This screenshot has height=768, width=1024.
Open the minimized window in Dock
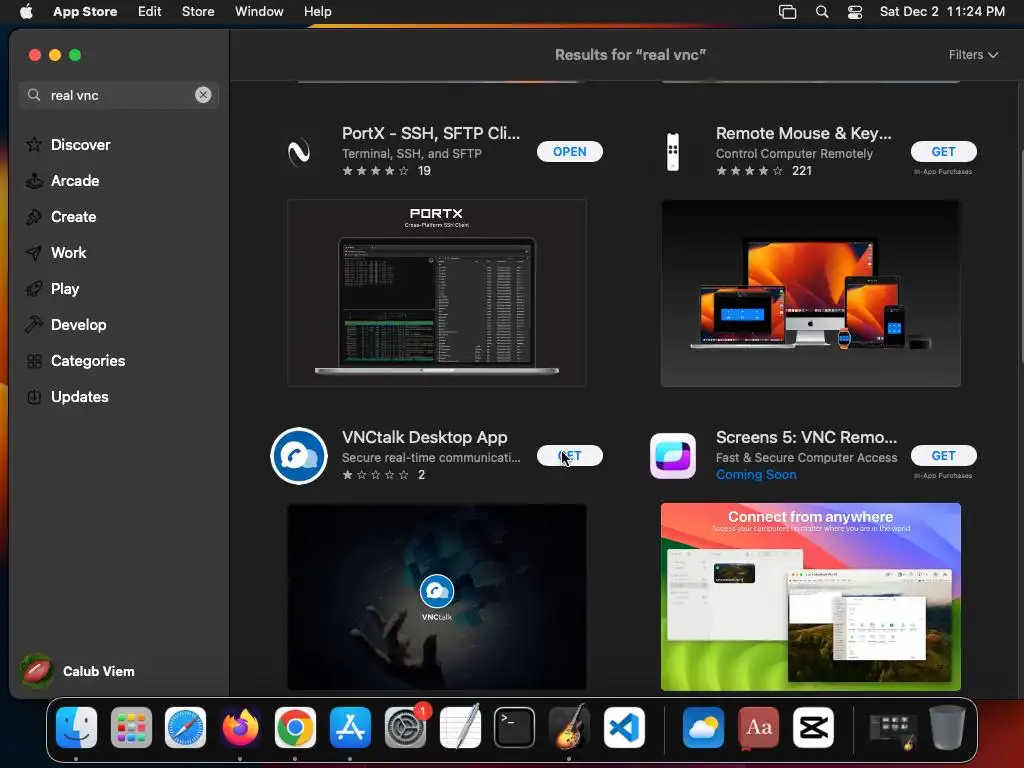pos(892,729)
